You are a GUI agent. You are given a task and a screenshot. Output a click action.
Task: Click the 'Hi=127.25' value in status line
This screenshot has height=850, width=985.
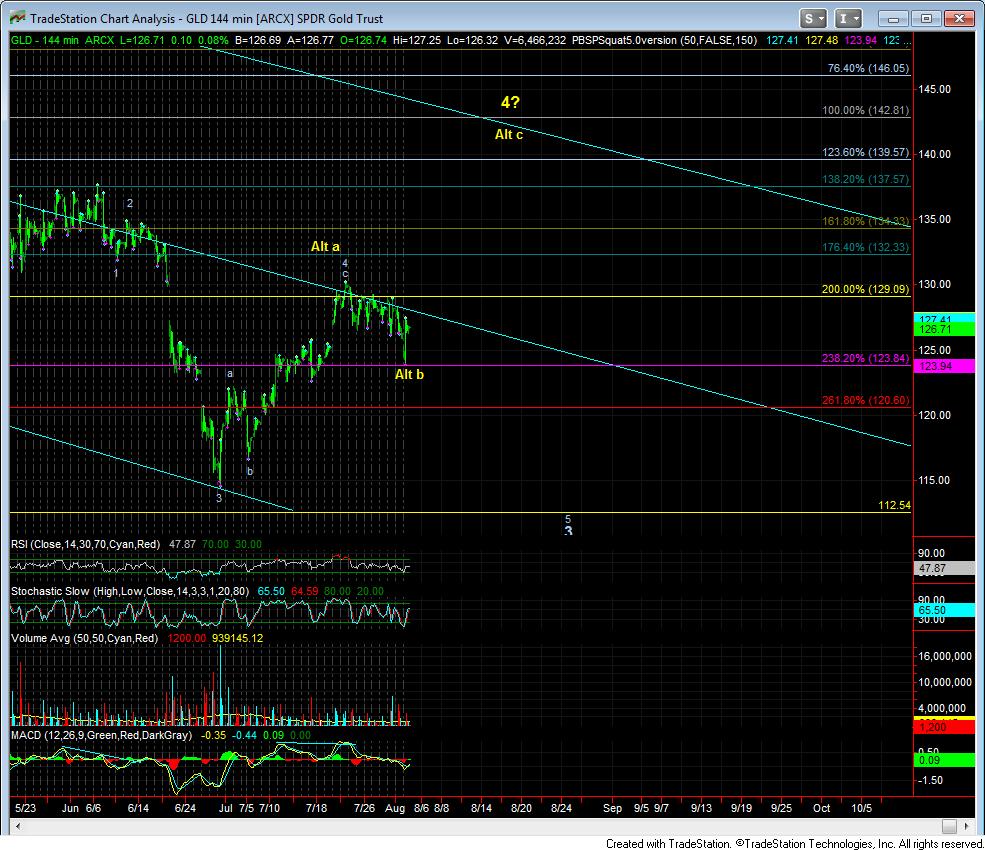tap(417, 40)
